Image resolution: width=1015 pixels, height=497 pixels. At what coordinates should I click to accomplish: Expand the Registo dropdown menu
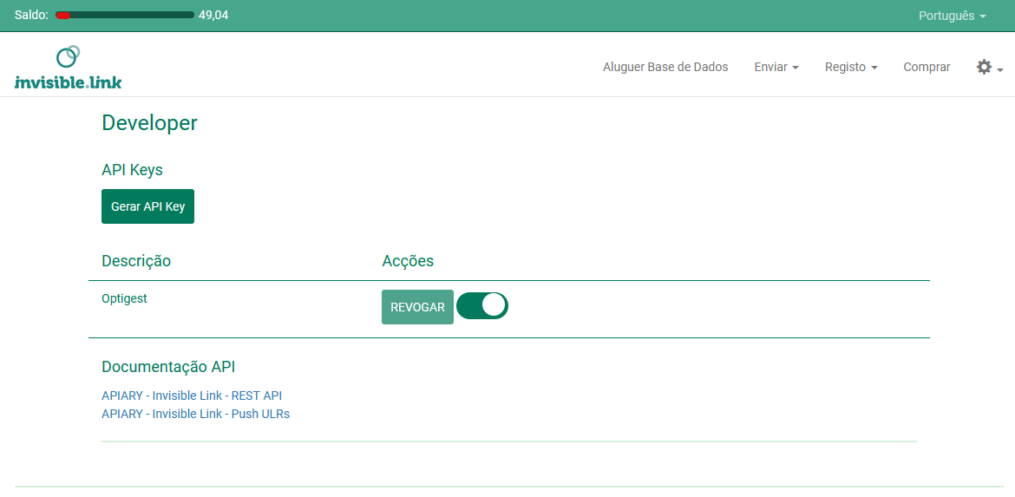point(850,67)
